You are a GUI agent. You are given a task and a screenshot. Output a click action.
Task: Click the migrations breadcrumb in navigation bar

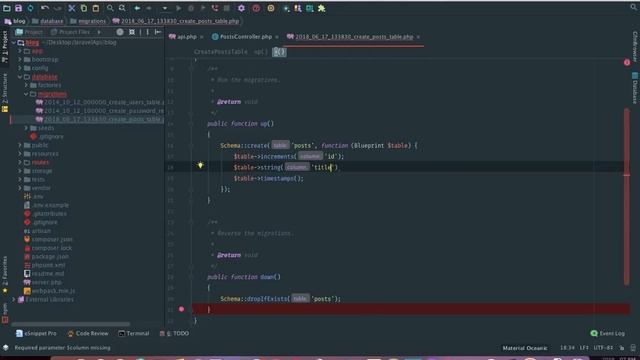point(88,21)
